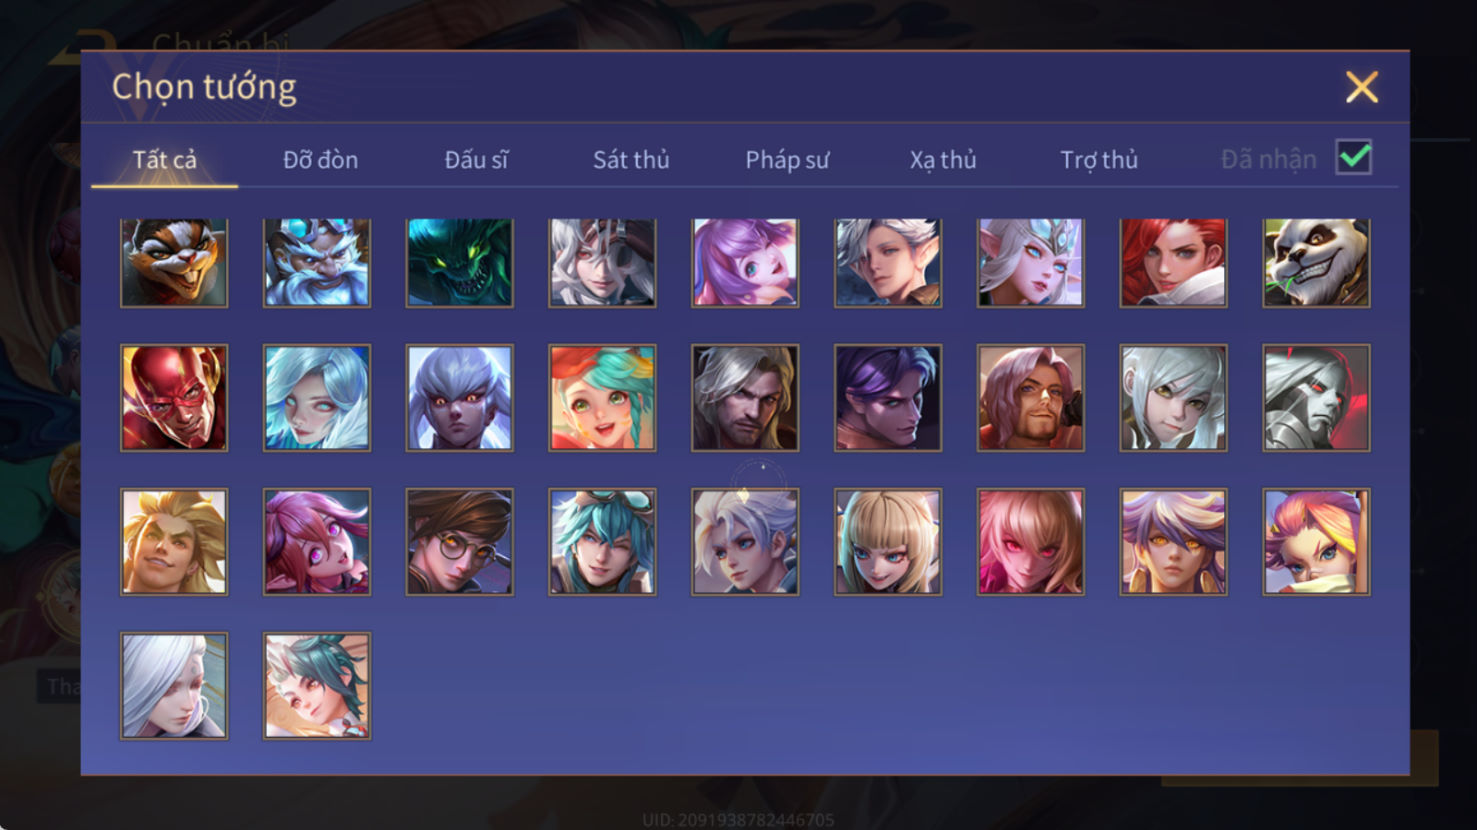The image size is (1477, 830).
Task: Choose the red-haired woman hero portrait
Action: pos(1173,262)
